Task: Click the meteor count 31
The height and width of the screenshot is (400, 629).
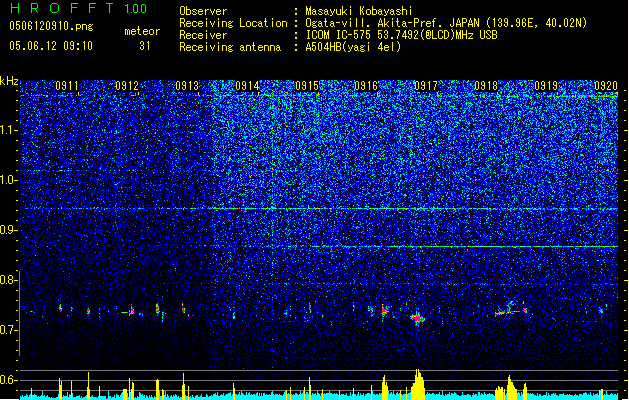Action: 145,46
